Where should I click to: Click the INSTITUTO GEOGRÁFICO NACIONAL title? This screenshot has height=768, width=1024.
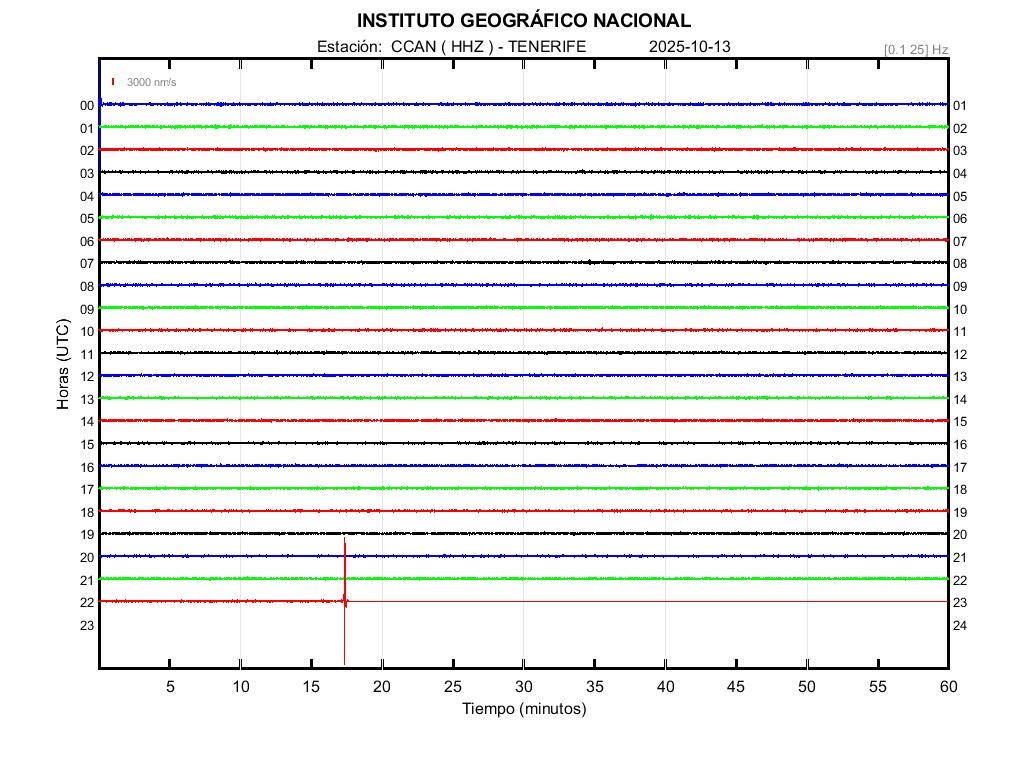pyautogui.click(x=523, y=21)
